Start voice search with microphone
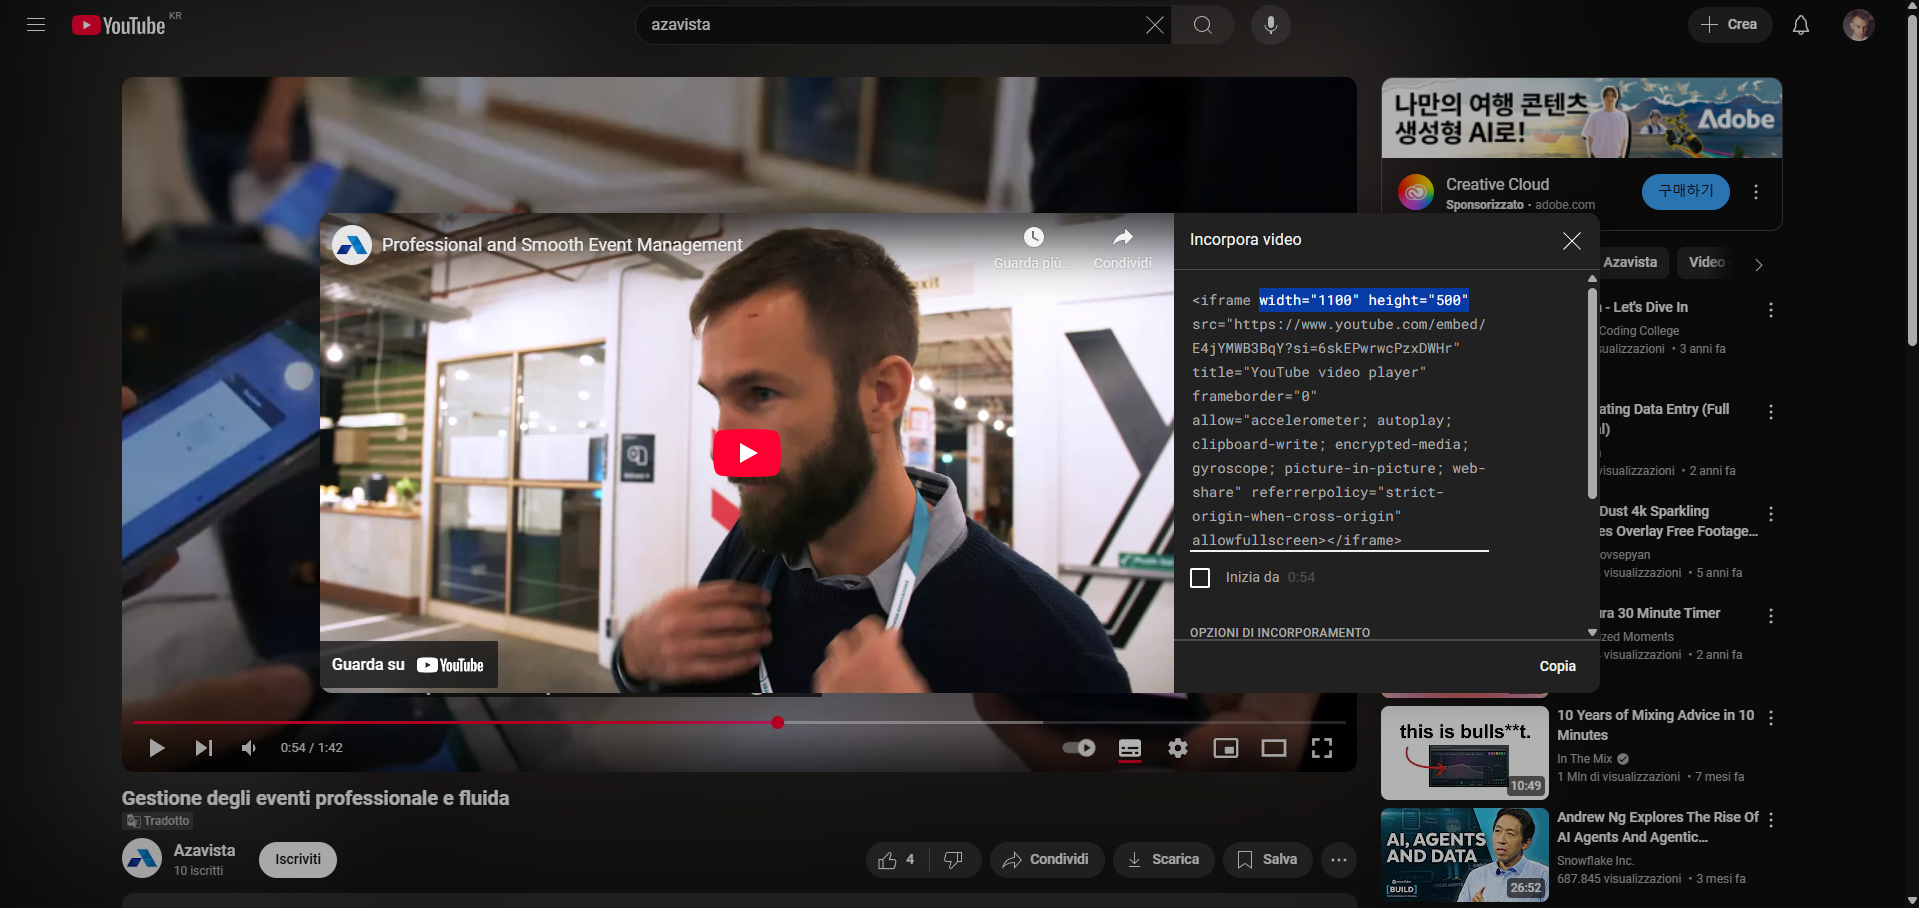The width and height of the screenshot is (1919, 908). pyautogui.click(x=1270, y=25)
